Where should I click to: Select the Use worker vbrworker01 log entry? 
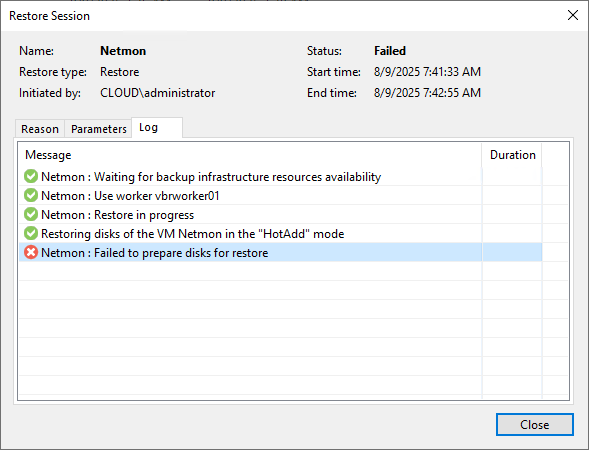tap(280, 196)
